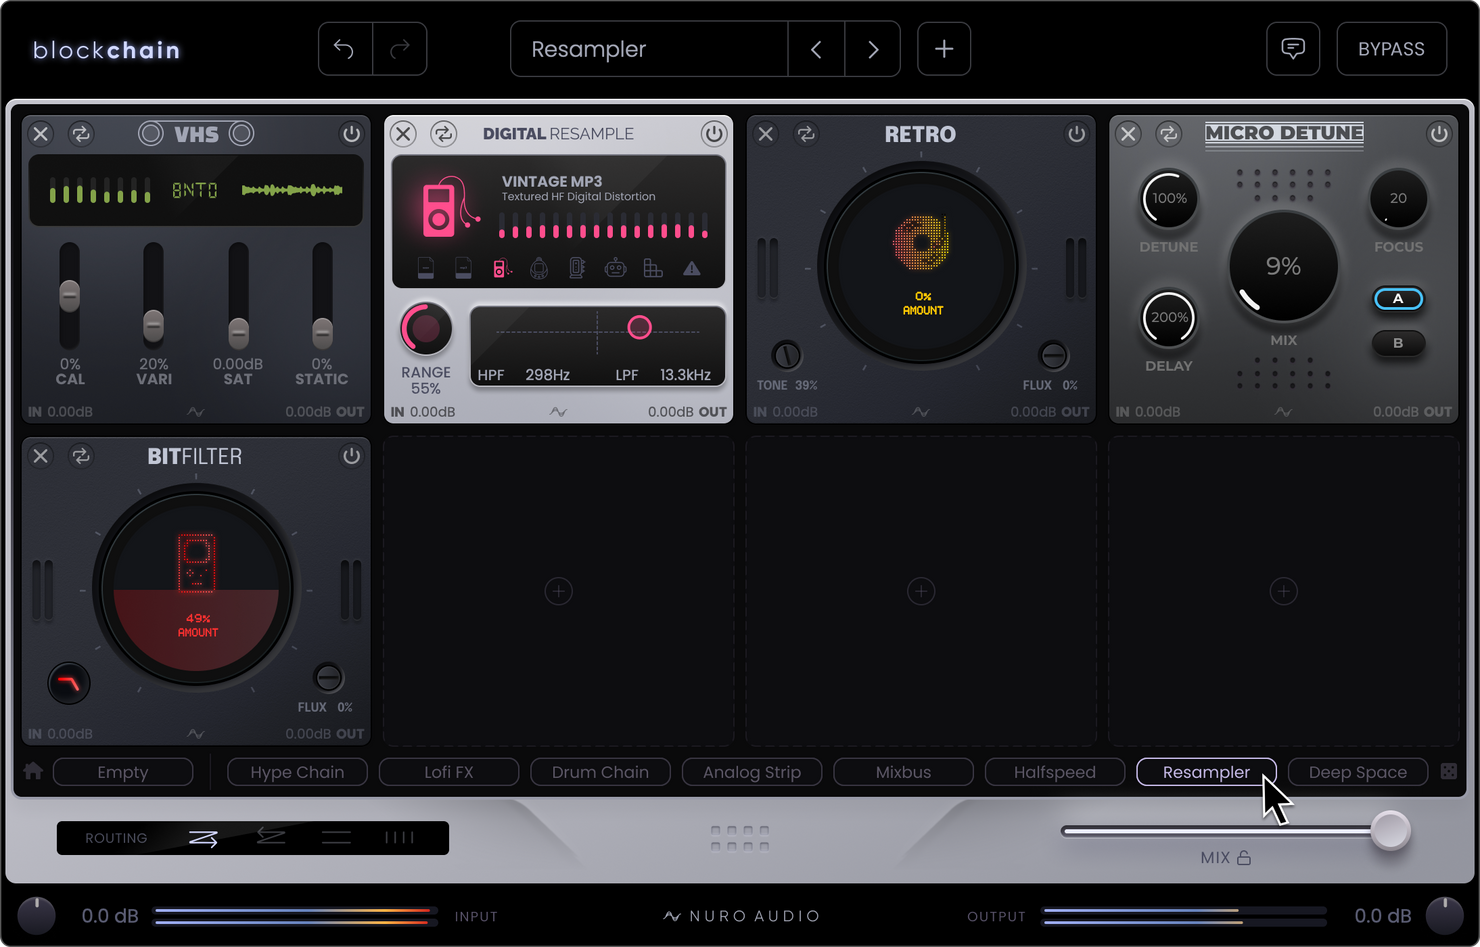Add a new preset with plus button
Viewport: 1480px width, 947px height.
coord(944,49)
